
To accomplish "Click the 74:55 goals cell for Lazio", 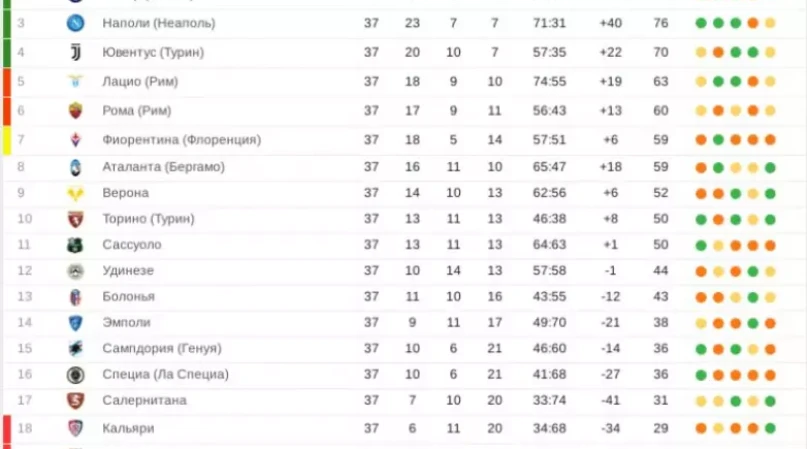I will (550, 81).
